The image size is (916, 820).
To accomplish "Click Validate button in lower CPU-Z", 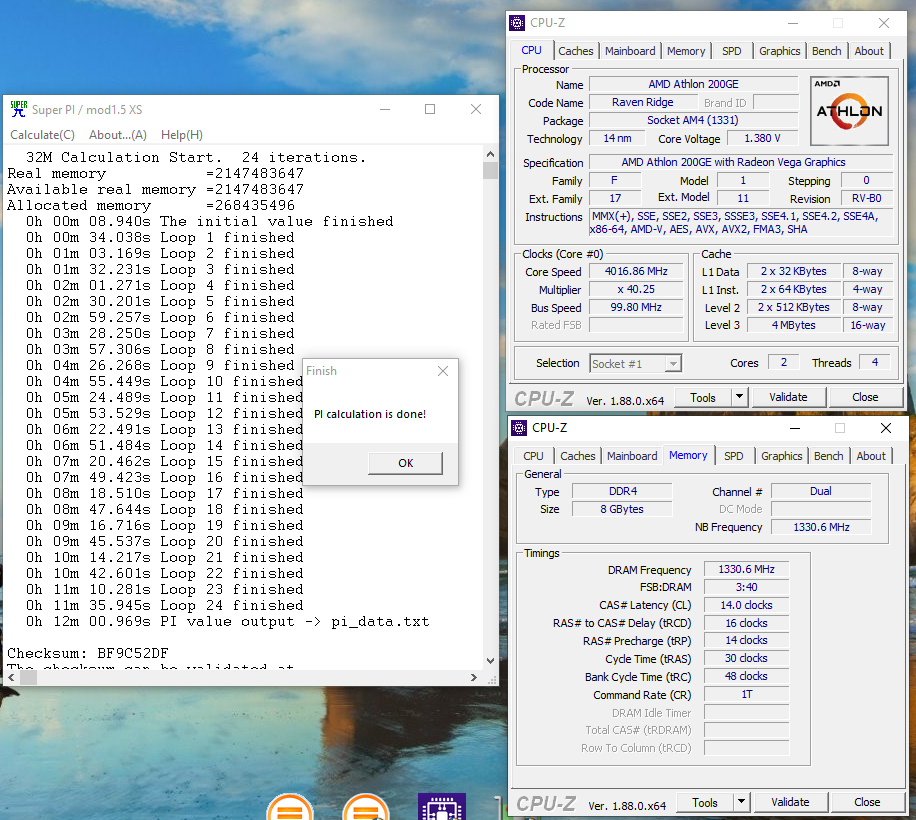I will coord(790,802).
